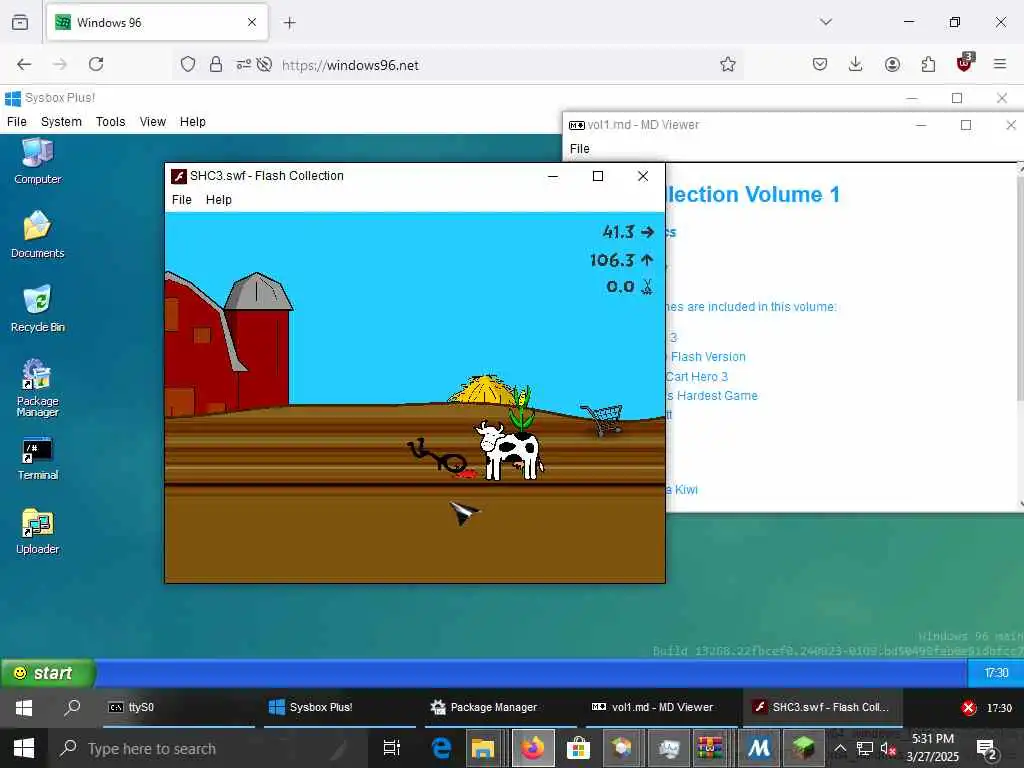Open Firefox tracking protection shield icon
The image size is (1024, 768).
(188, 64)
